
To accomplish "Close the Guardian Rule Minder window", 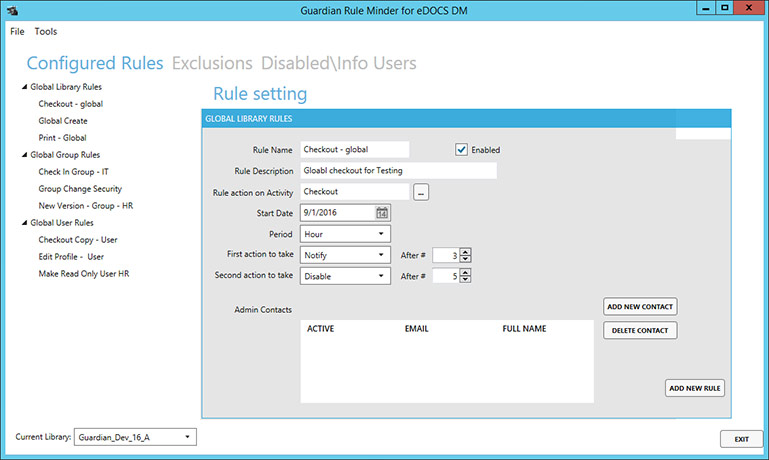I will (749, 8).
